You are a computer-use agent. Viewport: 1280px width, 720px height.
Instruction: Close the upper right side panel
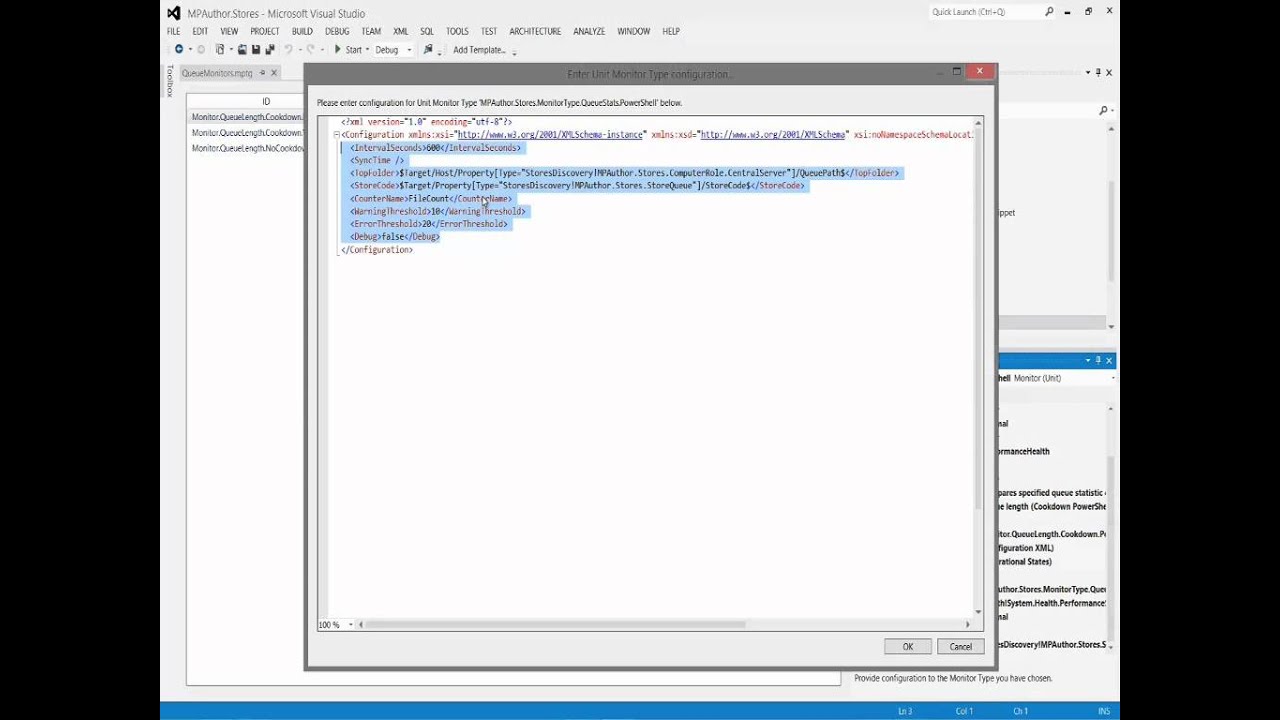coord(1109,72)
